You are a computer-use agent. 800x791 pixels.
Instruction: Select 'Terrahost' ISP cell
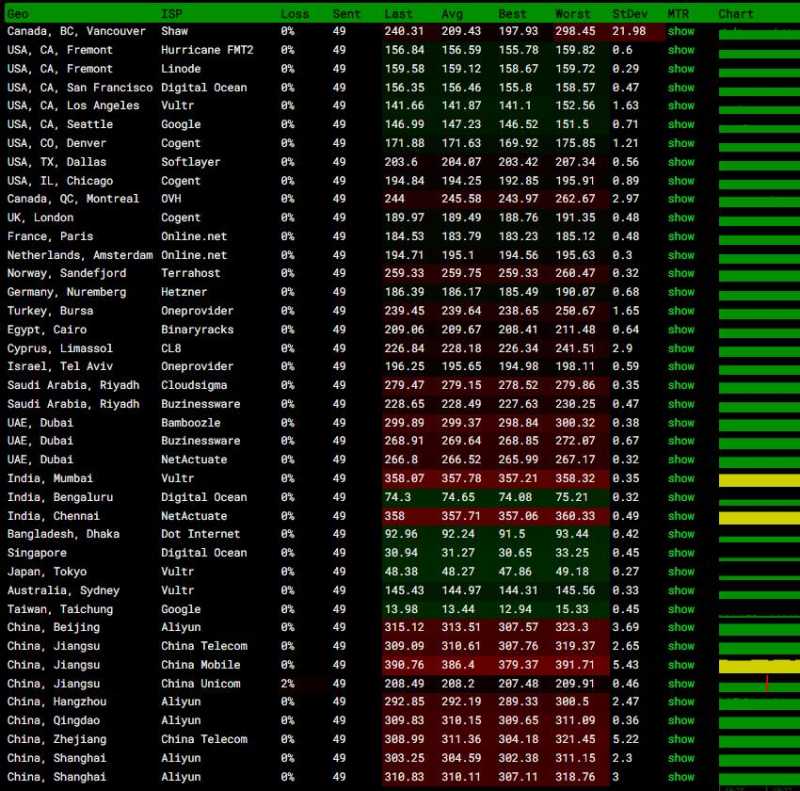[x=190, y=274]
